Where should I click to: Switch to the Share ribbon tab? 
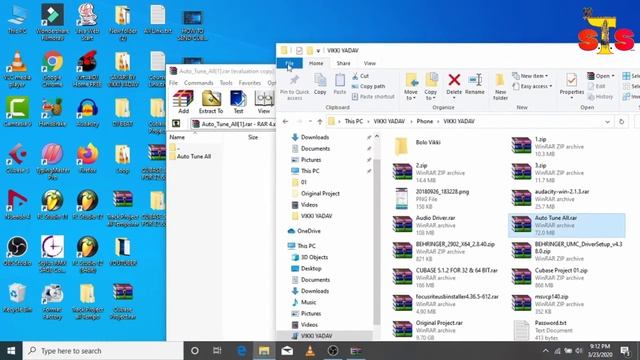343,63
